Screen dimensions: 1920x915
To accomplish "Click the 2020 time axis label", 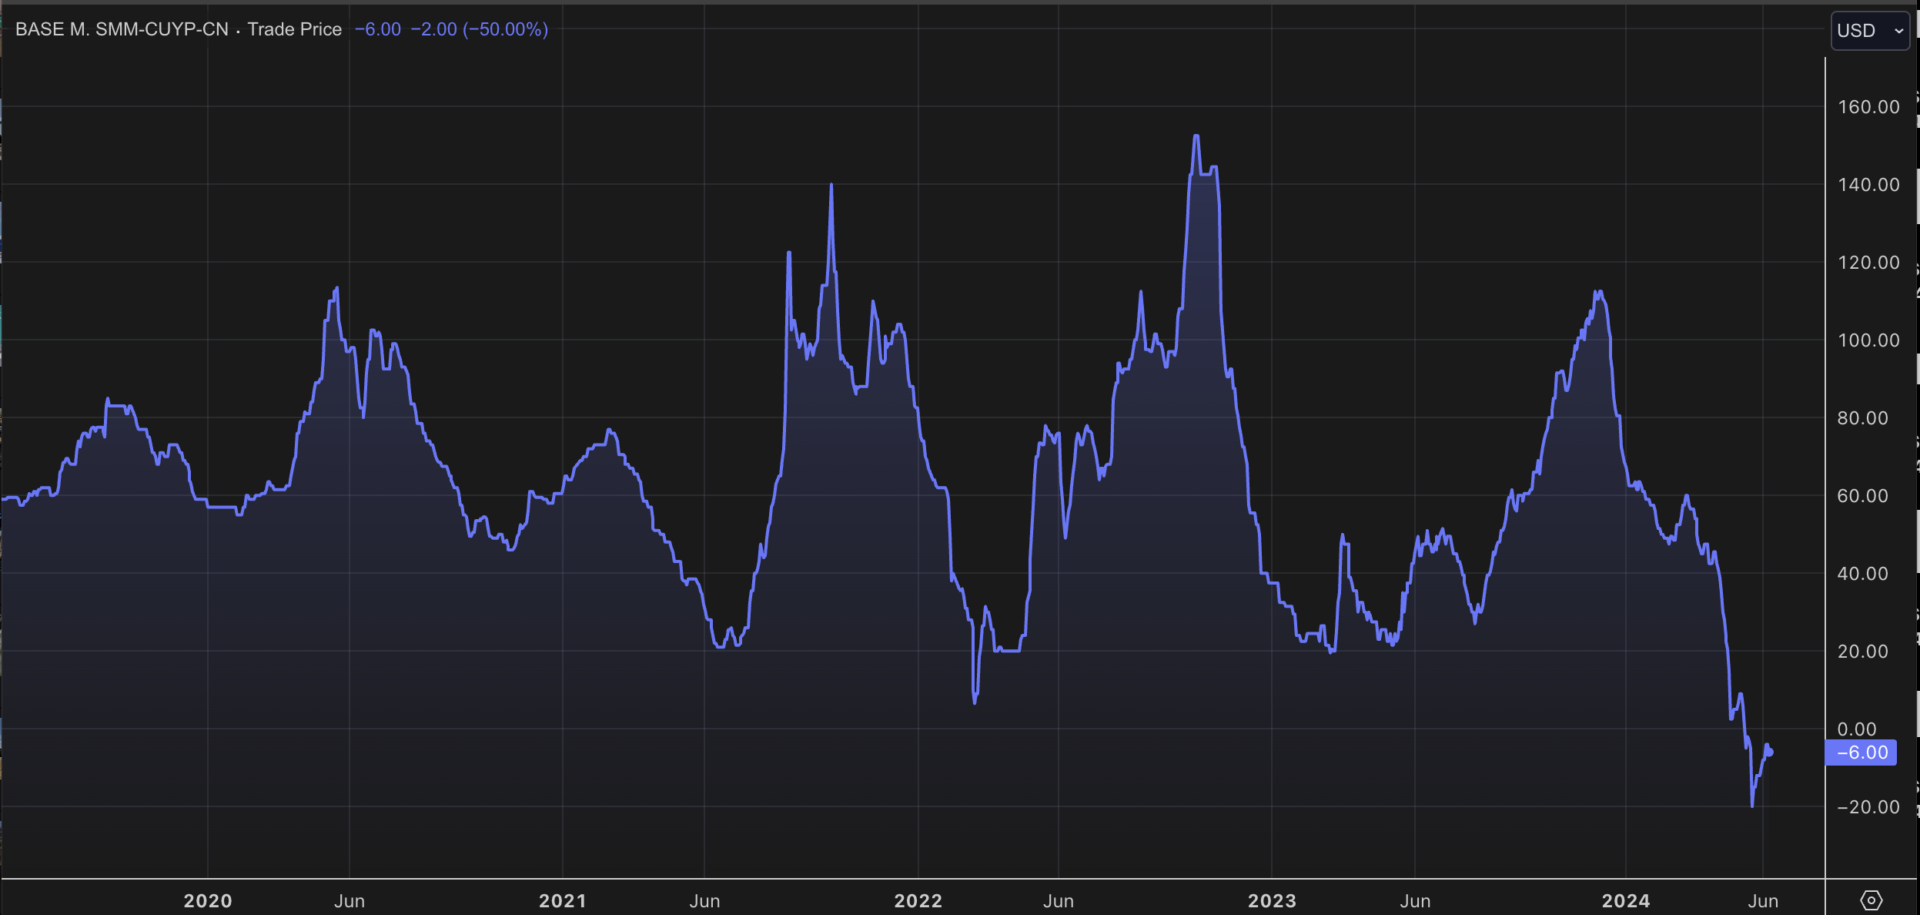I will pyautogui.click(x=208, y=901).
